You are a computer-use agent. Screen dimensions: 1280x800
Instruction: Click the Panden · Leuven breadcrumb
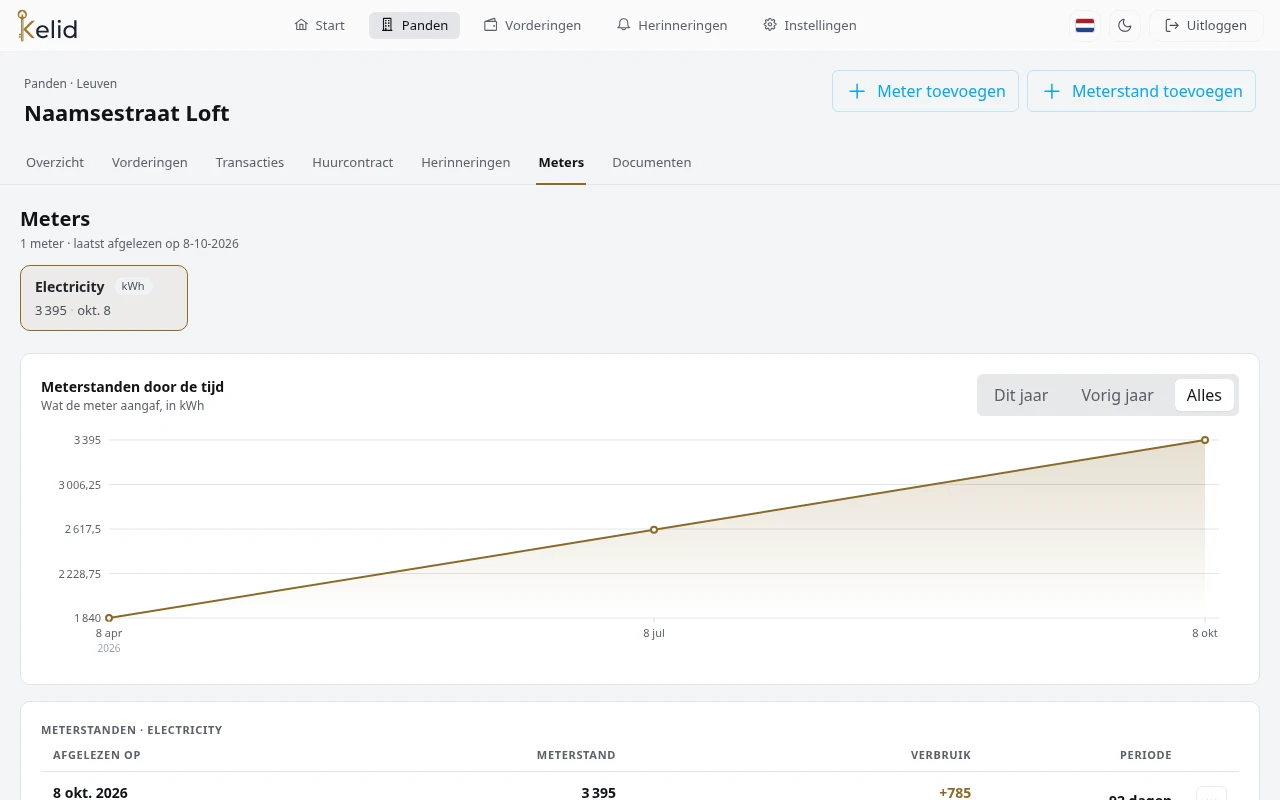tap(70, 84)
